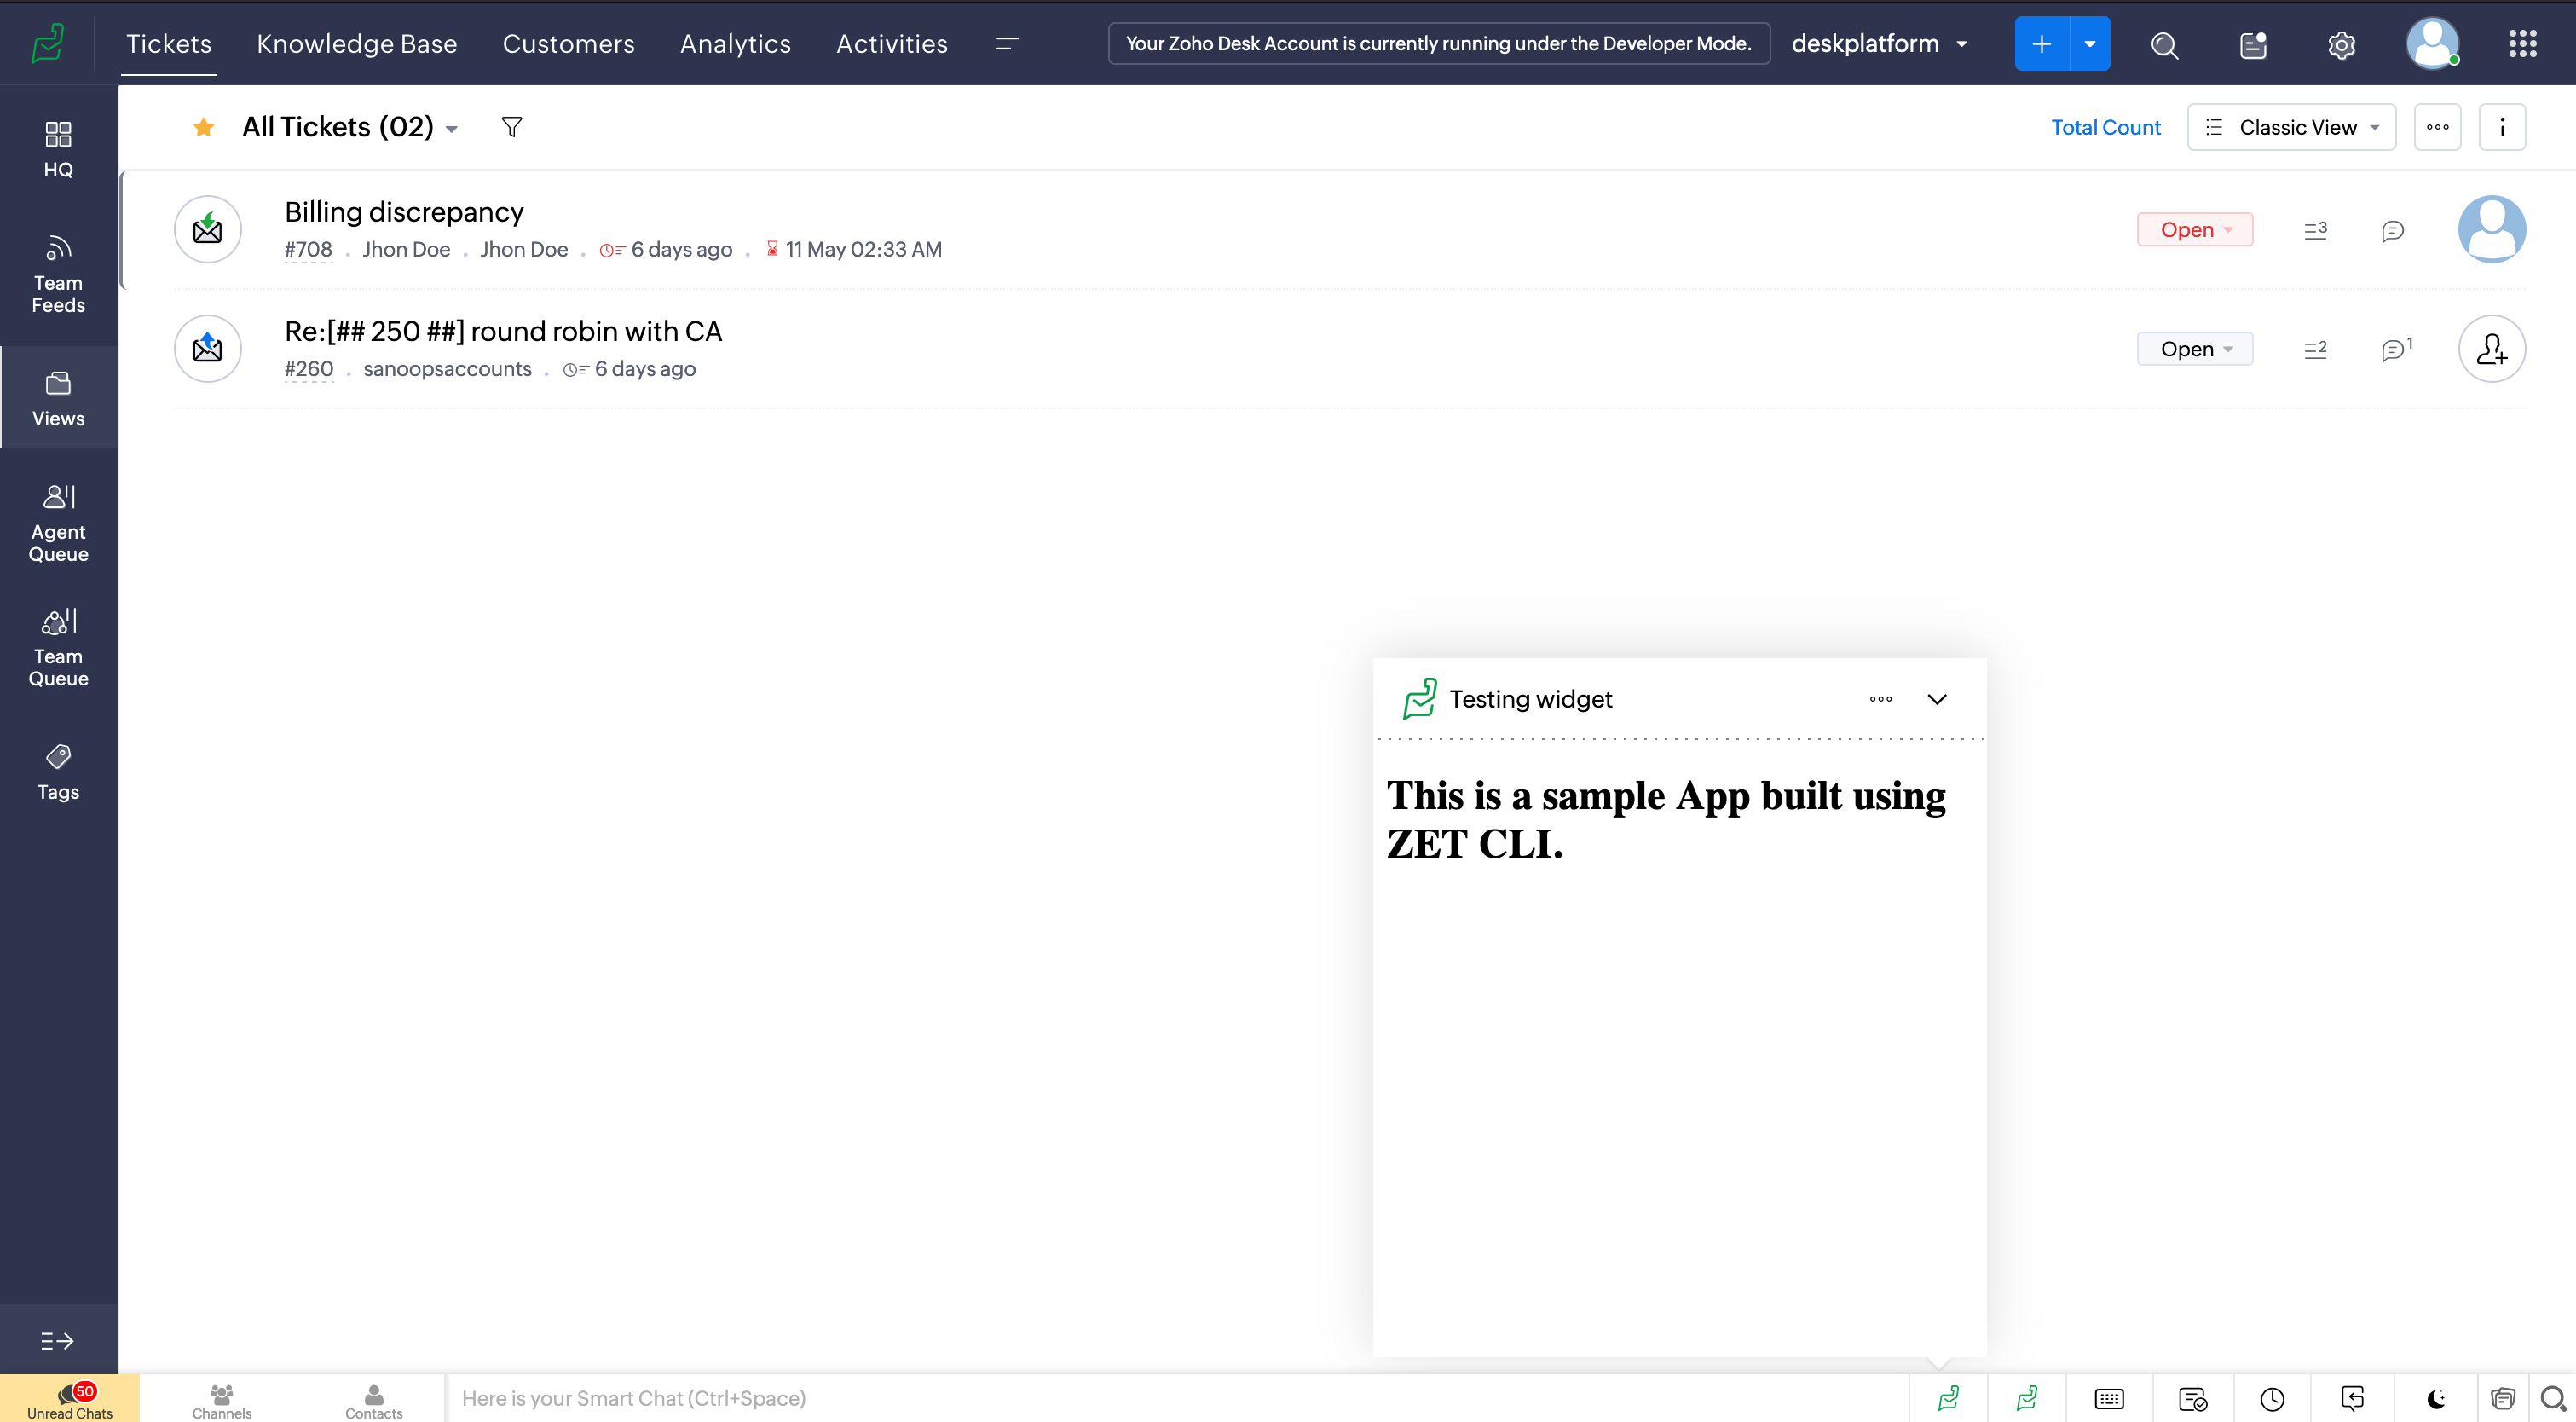Click ticket number #708
This screenshot has width=2576, height=1422.
click(308, 249)
